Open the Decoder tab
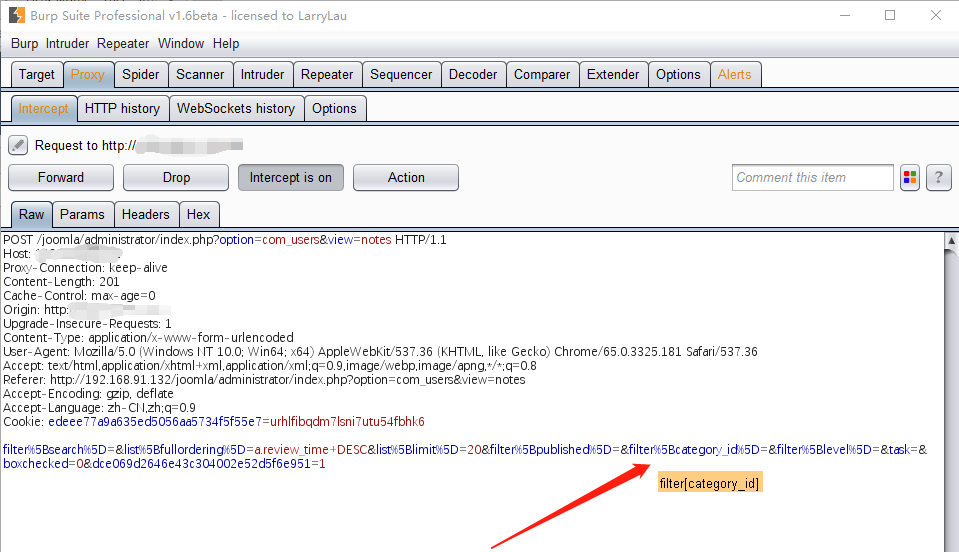The image size is (959, 552). click(473, 75)
